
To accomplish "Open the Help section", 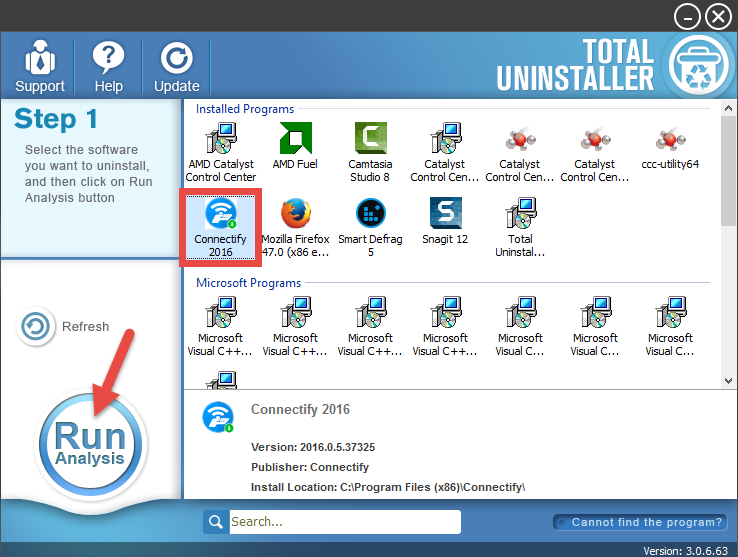I will (108, 66).
